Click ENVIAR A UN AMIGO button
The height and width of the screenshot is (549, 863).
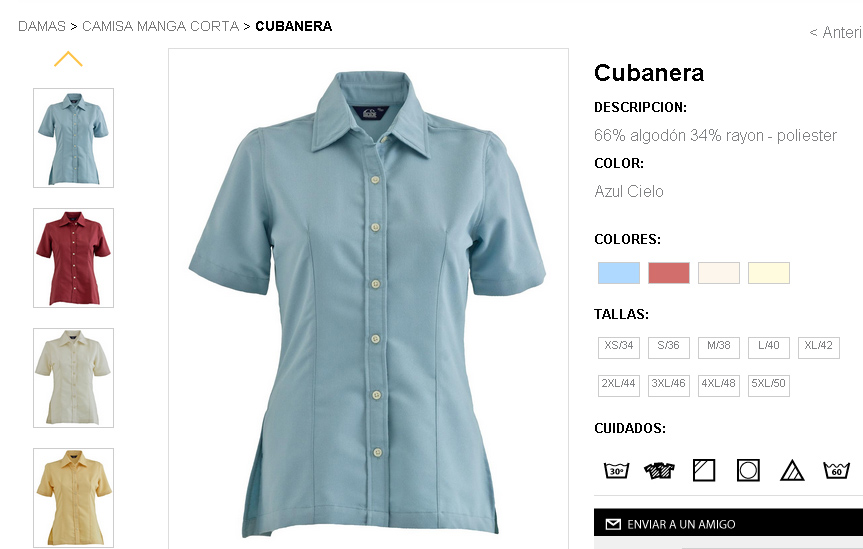728,523
